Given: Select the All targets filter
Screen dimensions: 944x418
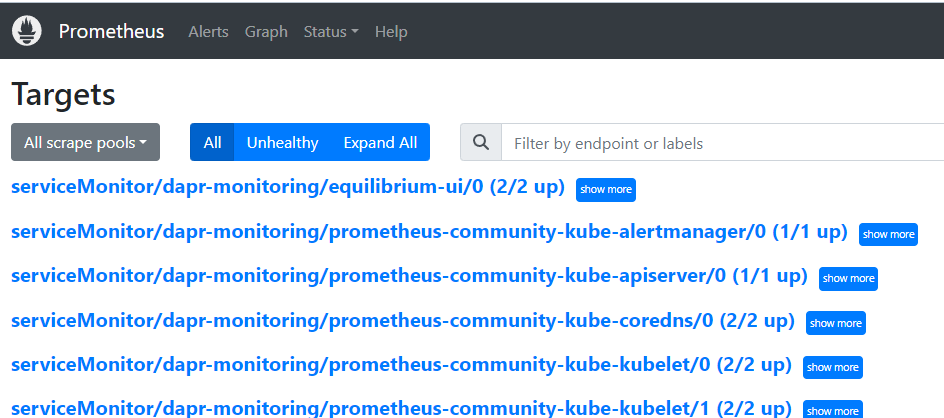Looking at the screenshot, I should [x=212, y=142].
